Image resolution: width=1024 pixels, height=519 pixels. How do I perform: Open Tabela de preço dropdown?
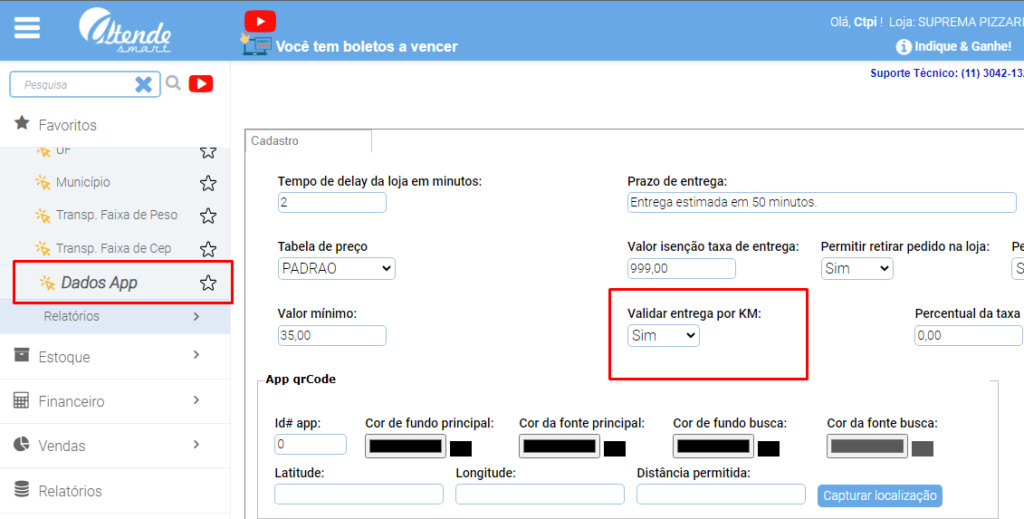336,268
